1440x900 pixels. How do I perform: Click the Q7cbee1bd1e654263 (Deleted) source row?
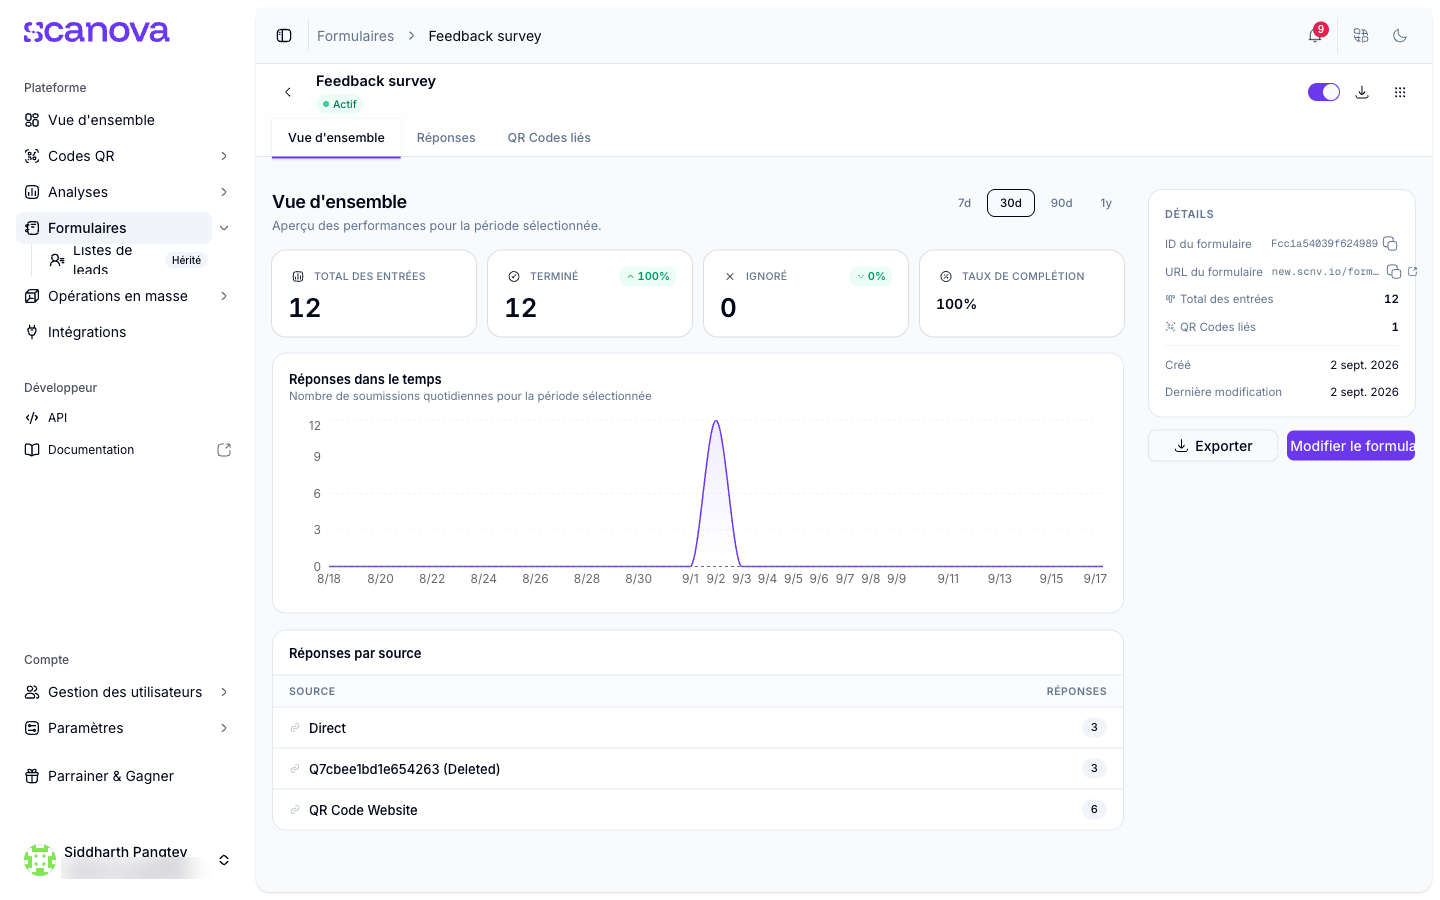[x=698, y=769]
